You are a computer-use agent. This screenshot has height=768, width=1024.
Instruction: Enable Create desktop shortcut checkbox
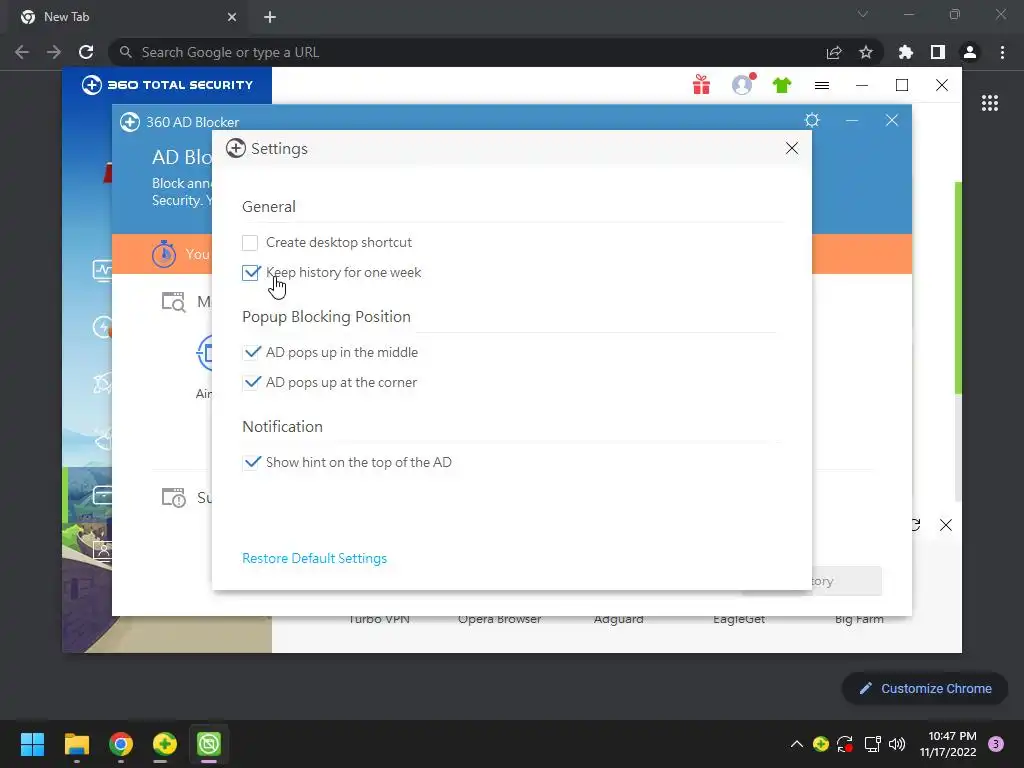[x=250, y=243]
